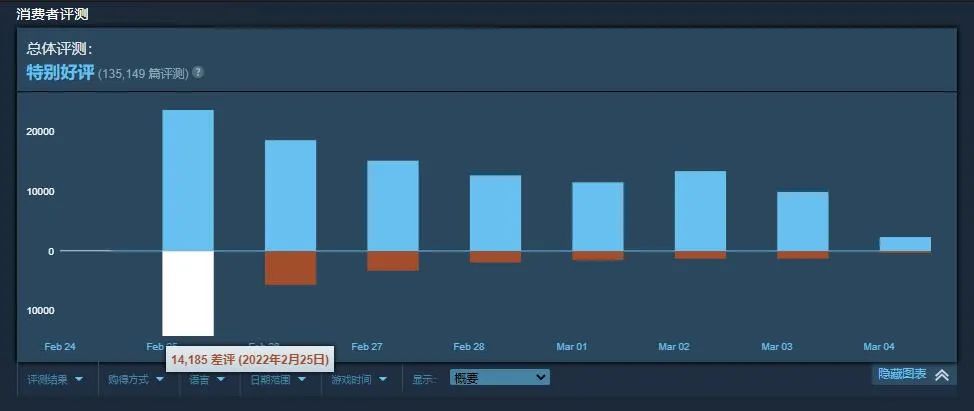Select the small Mar 04 positive bar
Image resolution: width=974 pixels, height=411 pixels.
[x=904, y=244]
